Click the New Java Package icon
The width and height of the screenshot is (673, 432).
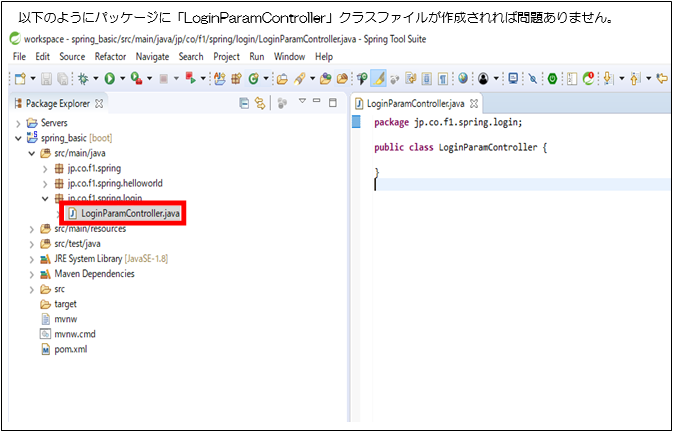click(x=237, y=77)
